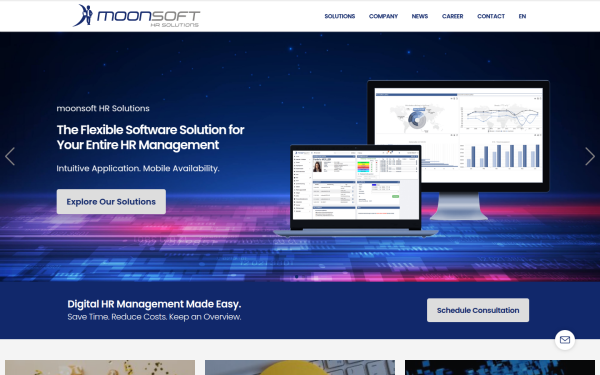Click the laptop application screenshot image
The width and height of the screenshot is (600, 375).
355,190
